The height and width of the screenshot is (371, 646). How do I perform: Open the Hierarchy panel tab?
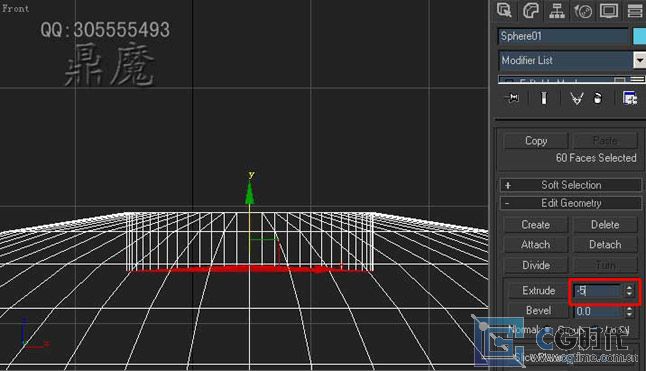557,11
